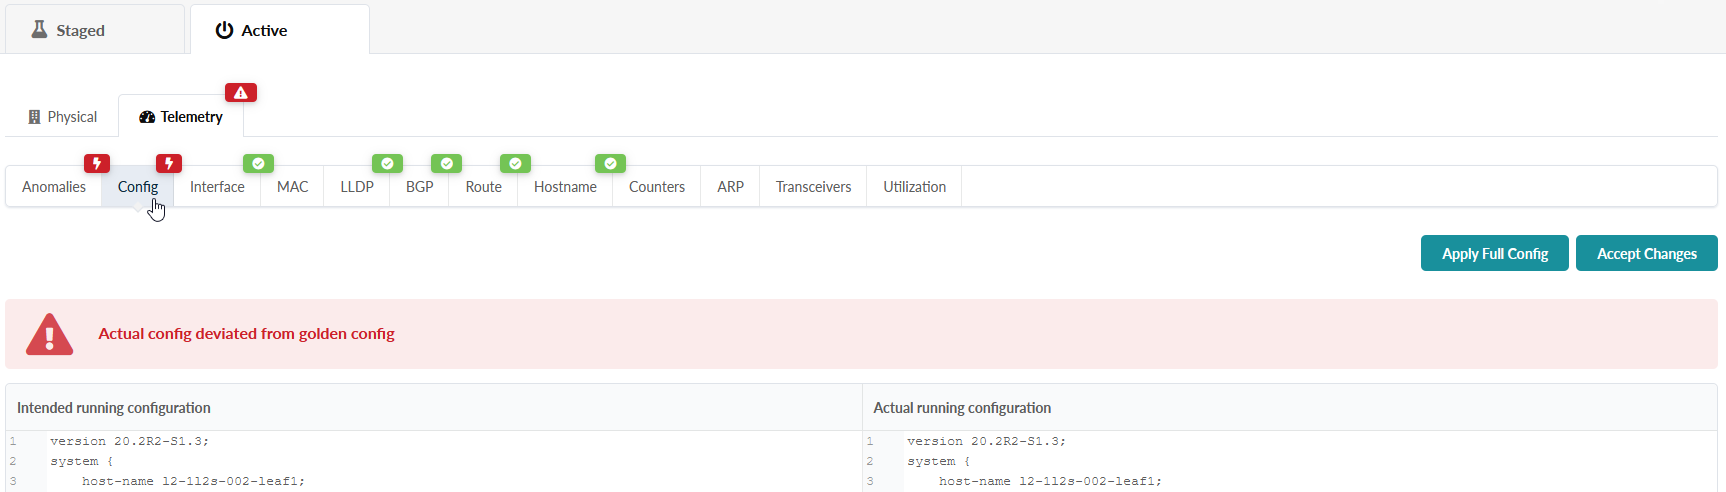Click the green check badge above Route
This screenshot has width=1726, height=492.
(x=515, y=163)
